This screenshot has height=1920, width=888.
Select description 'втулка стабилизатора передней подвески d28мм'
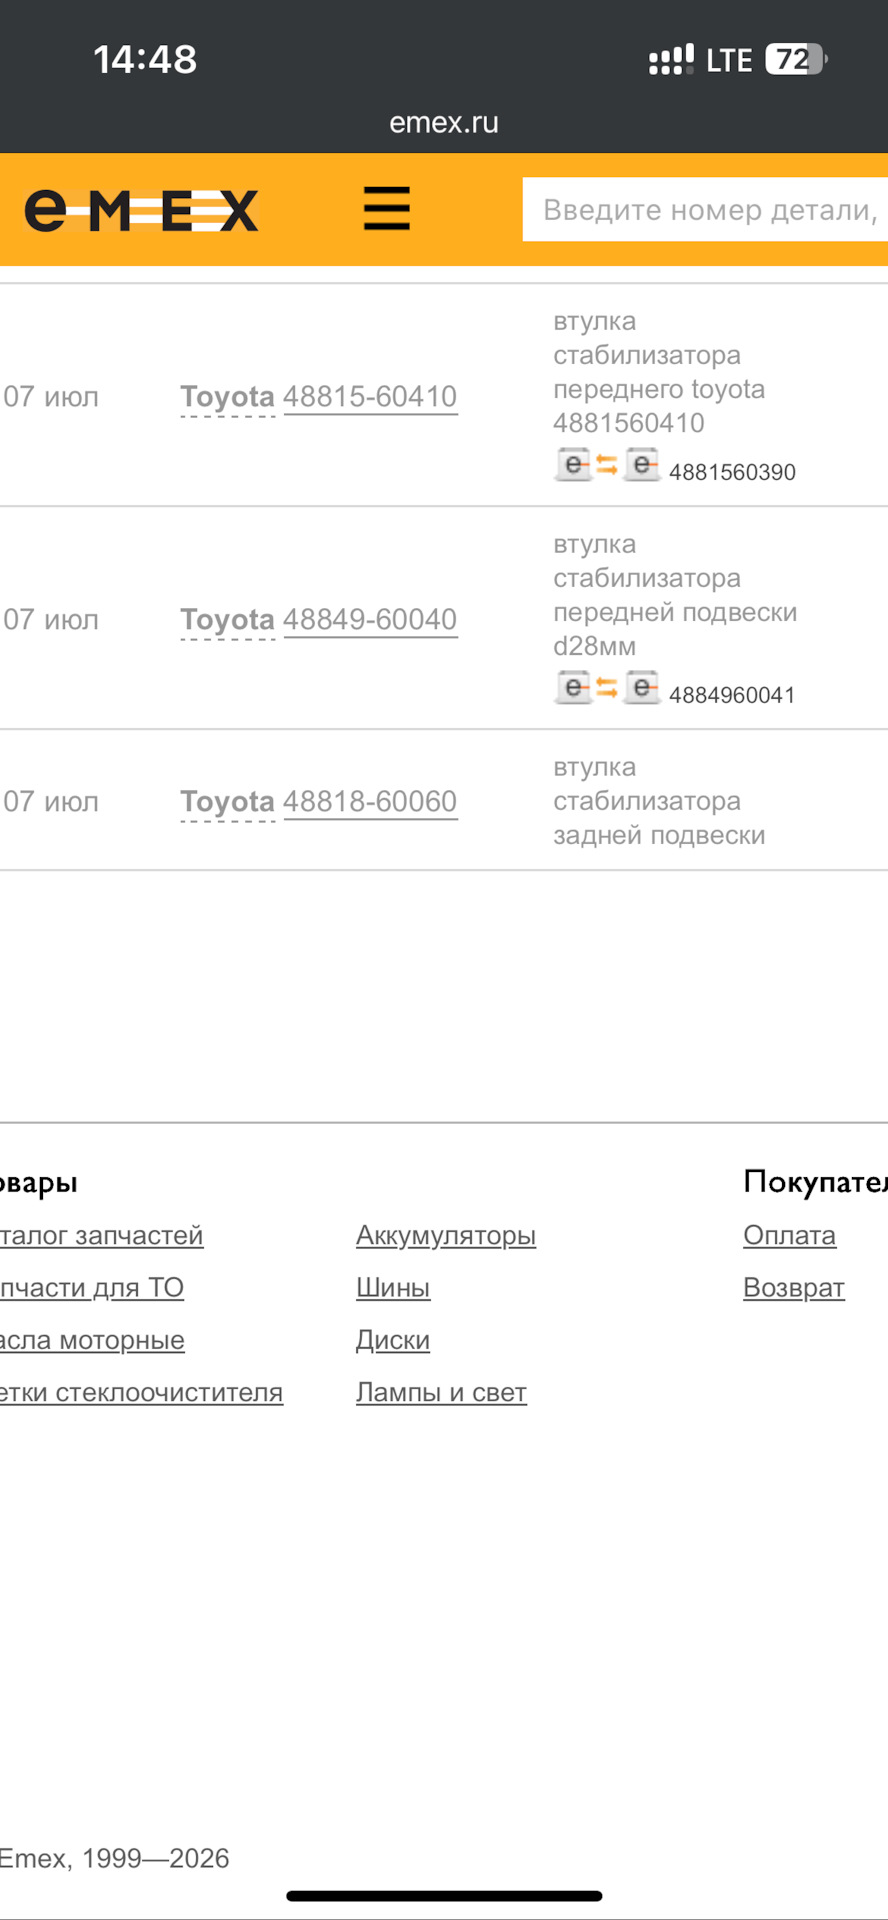click(675, 595)
